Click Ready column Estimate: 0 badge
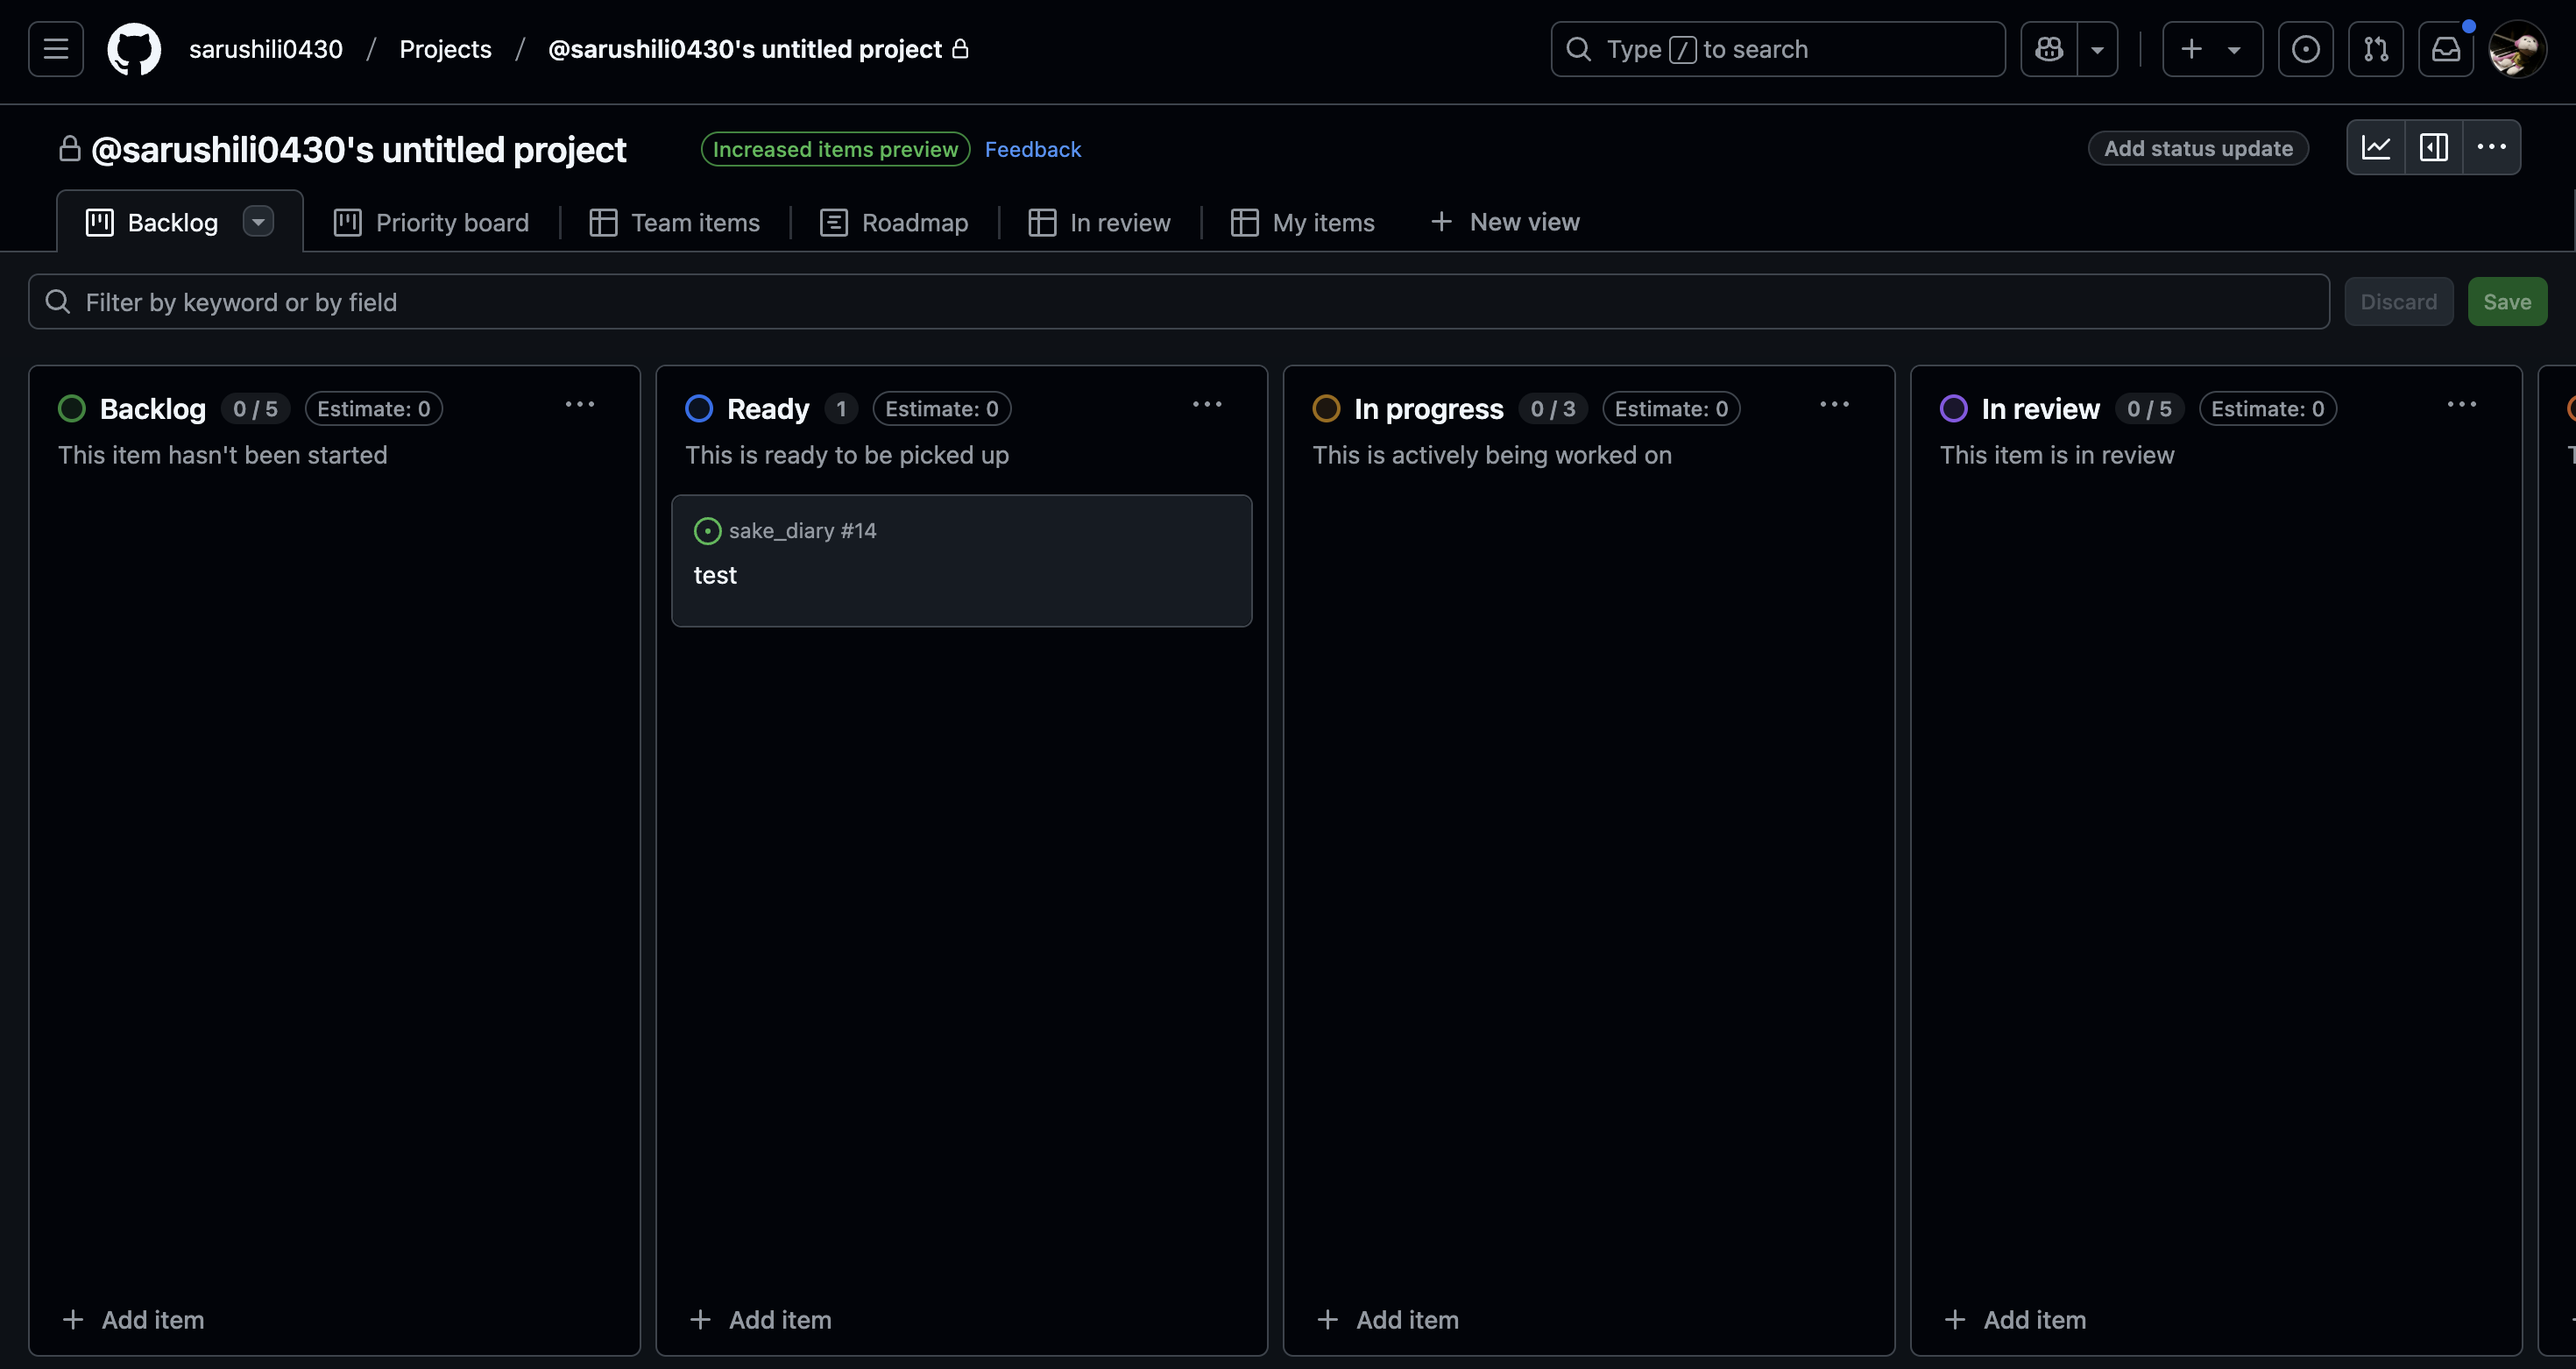 click(x=942, y=409)
